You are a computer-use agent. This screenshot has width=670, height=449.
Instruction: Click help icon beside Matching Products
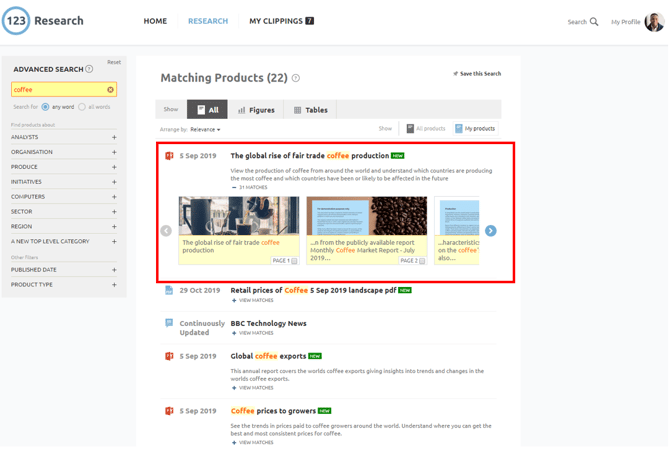coord(296,78)
